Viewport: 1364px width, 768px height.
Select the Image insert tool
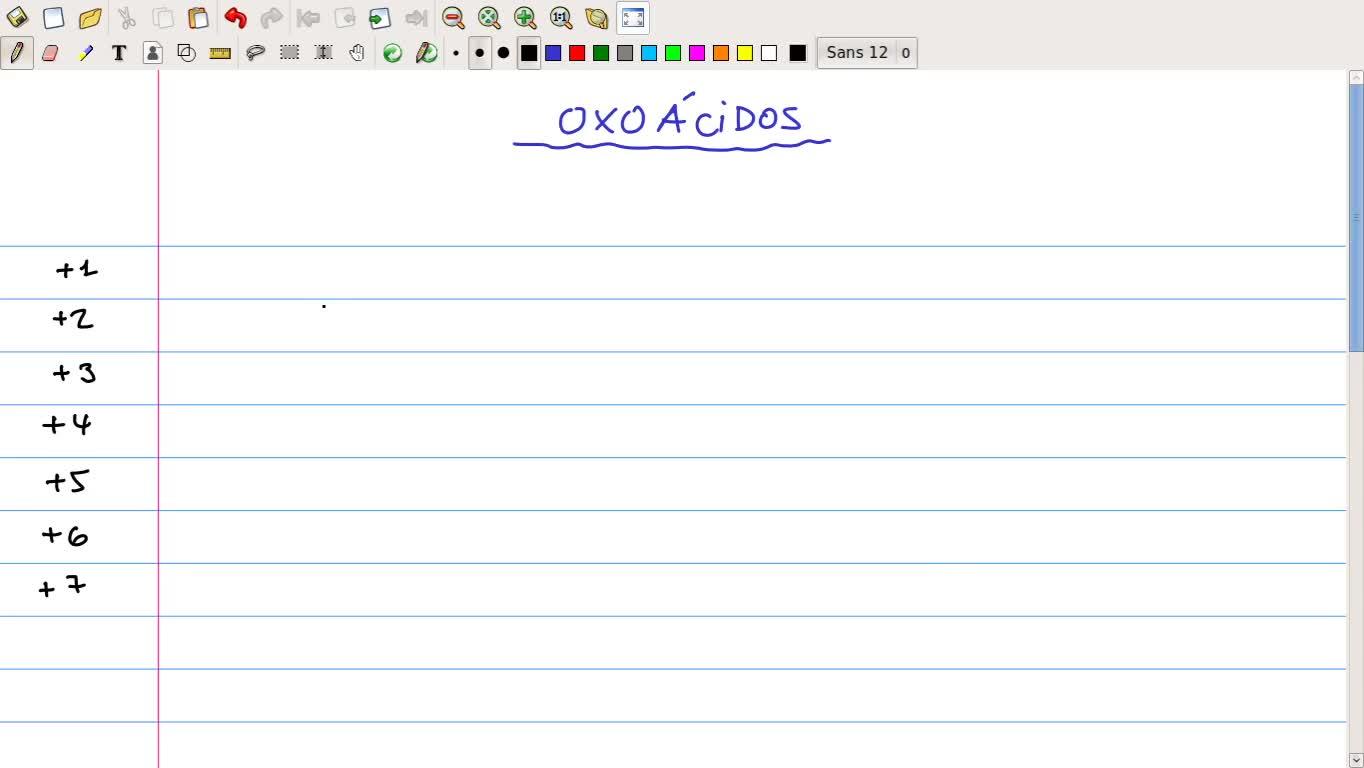pos(153,53)
